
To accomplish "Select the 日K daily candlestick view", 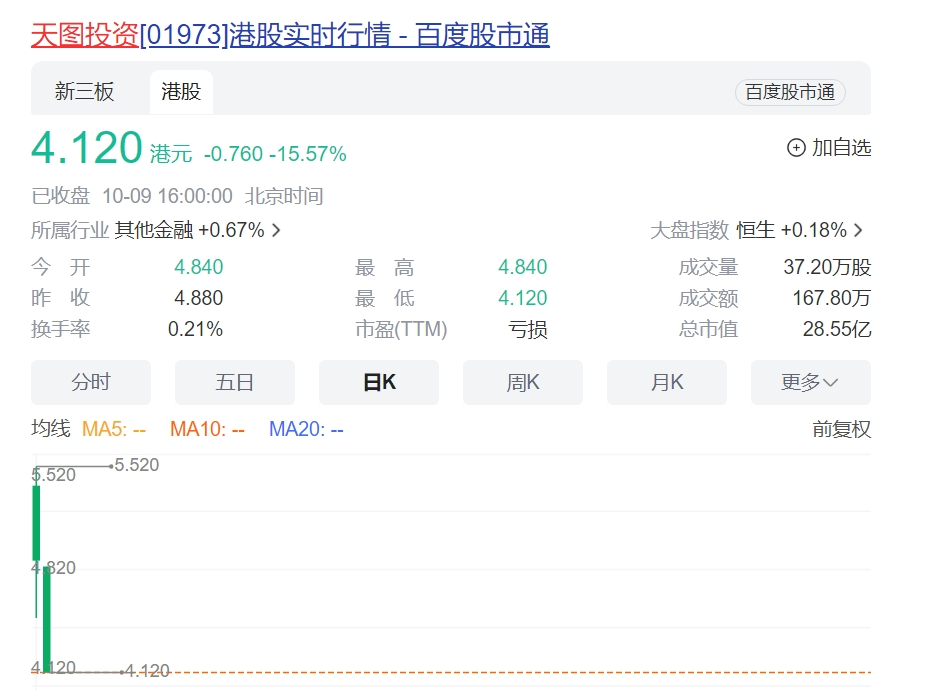I will 378,382.
